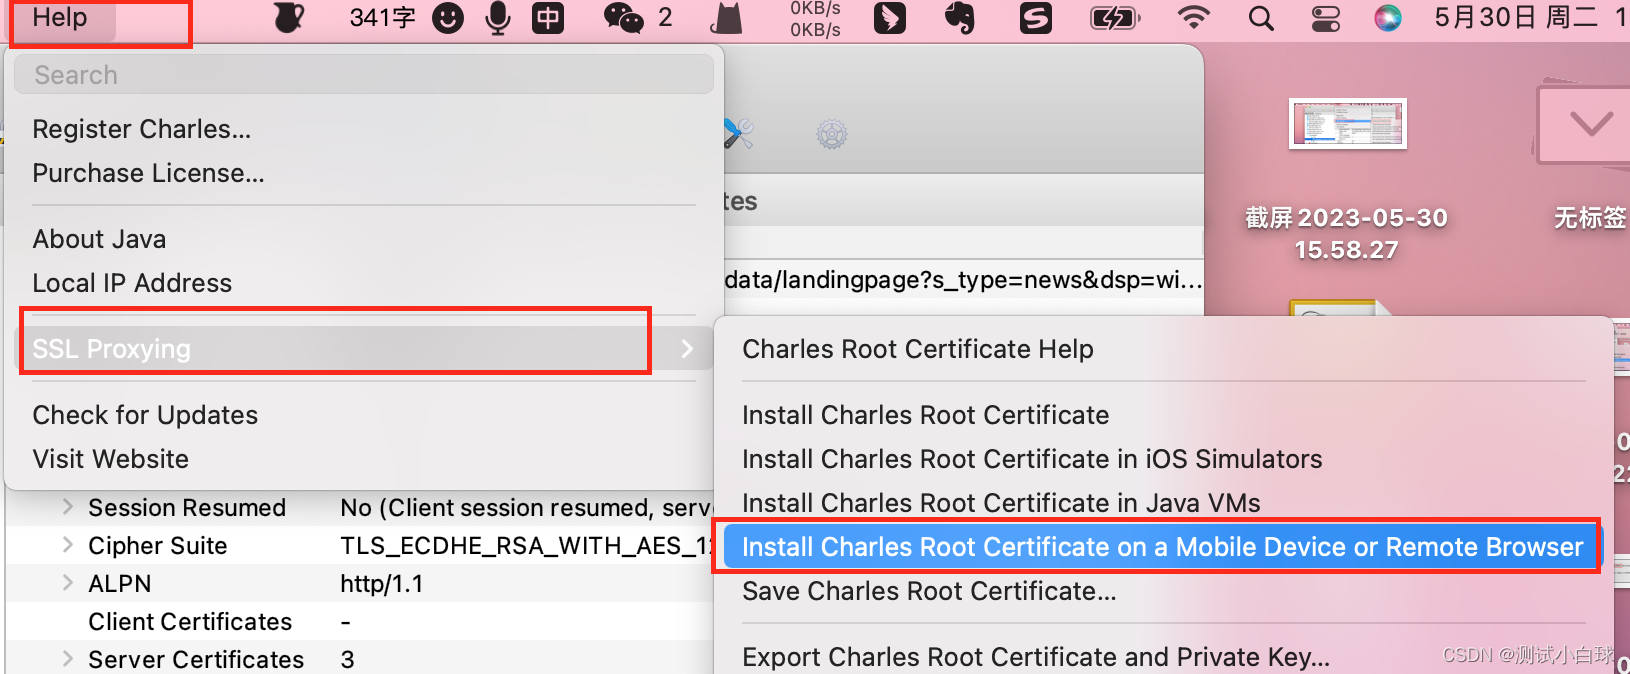1630x674 pixels.
Task: Expand the ALPN row
Action: coord(67,583)
